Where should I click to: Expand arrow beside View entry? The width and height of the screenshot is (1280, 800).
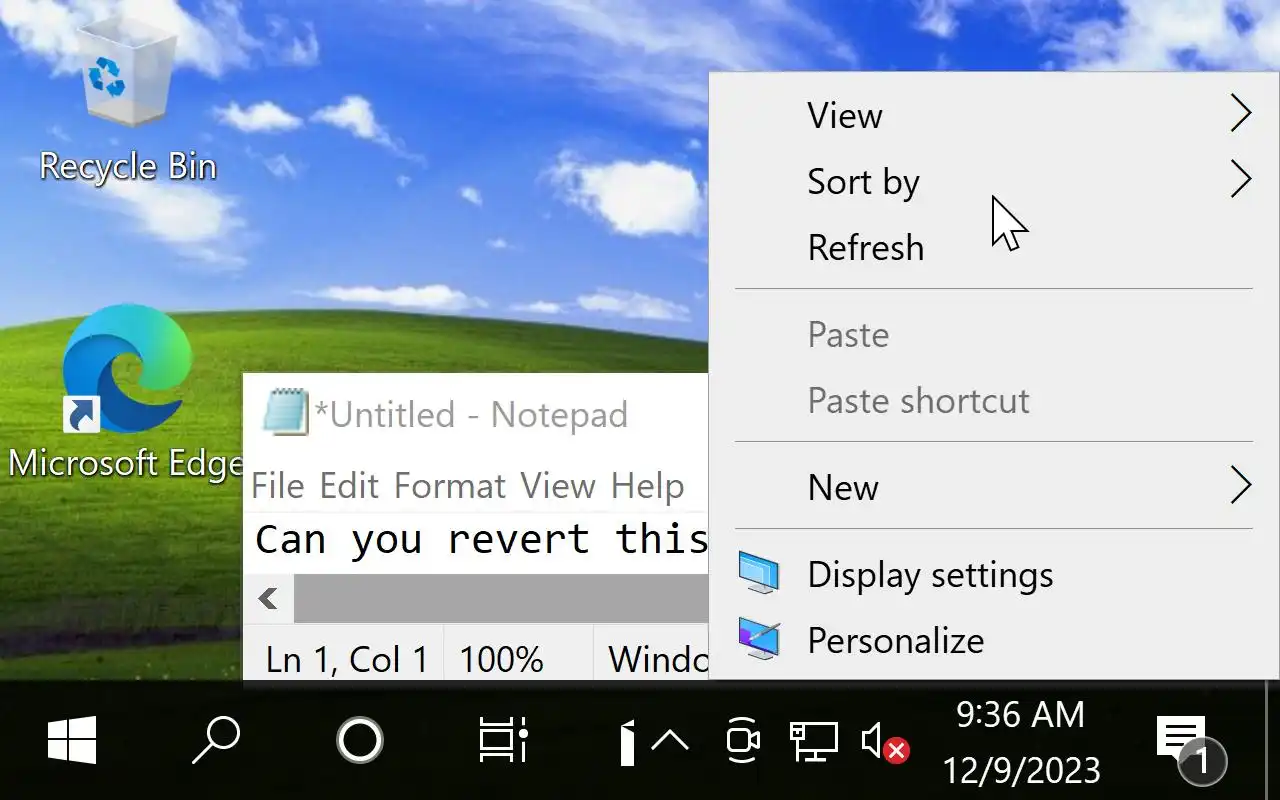pyautogui.click(x=1240, y=114)
